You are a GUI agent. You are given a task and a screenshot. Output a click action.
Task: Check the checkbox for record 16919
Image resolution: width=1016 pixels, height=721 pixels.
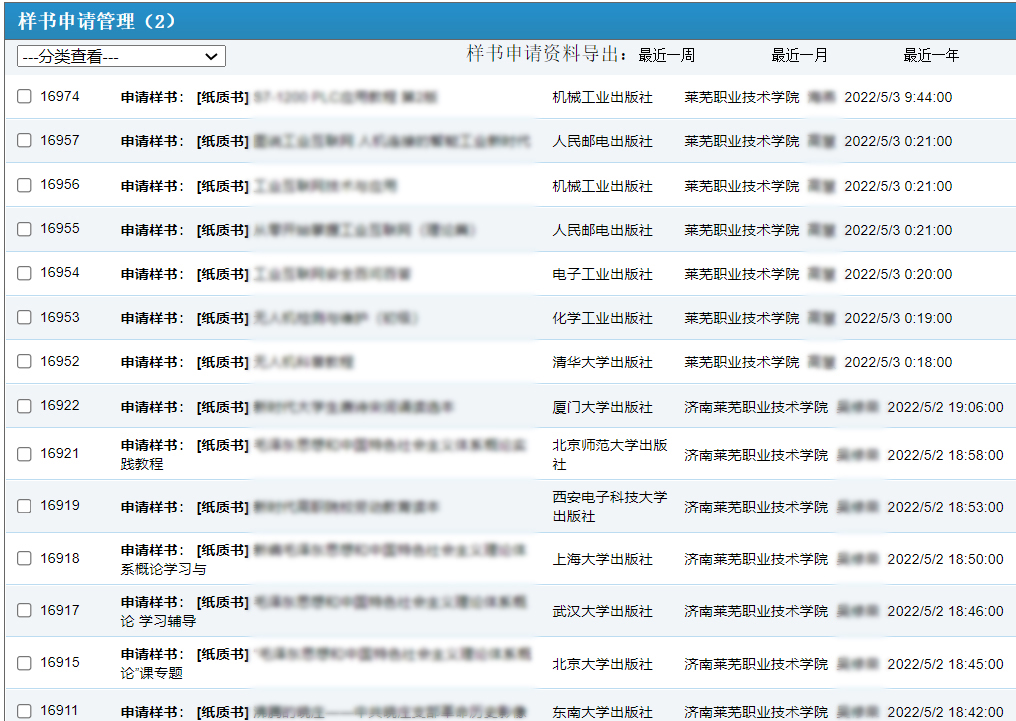pos(24,506)
